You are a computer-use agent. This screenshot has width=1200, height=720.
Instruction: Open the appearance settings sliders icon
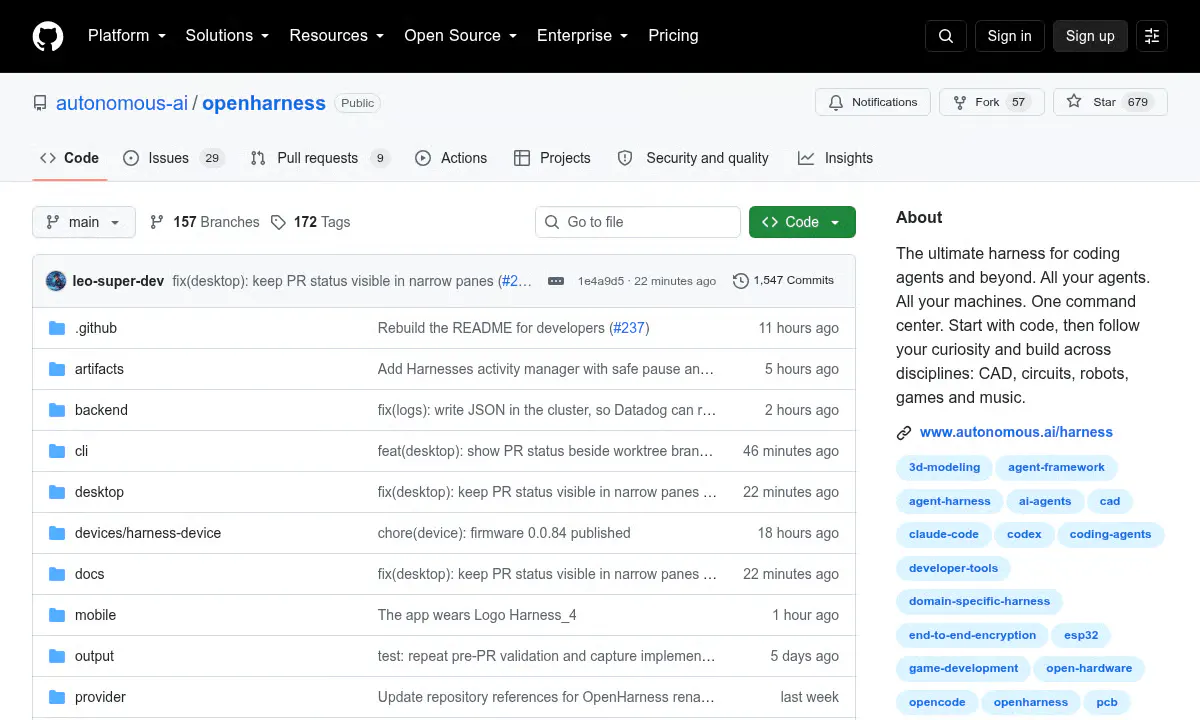coord(1152,36)
